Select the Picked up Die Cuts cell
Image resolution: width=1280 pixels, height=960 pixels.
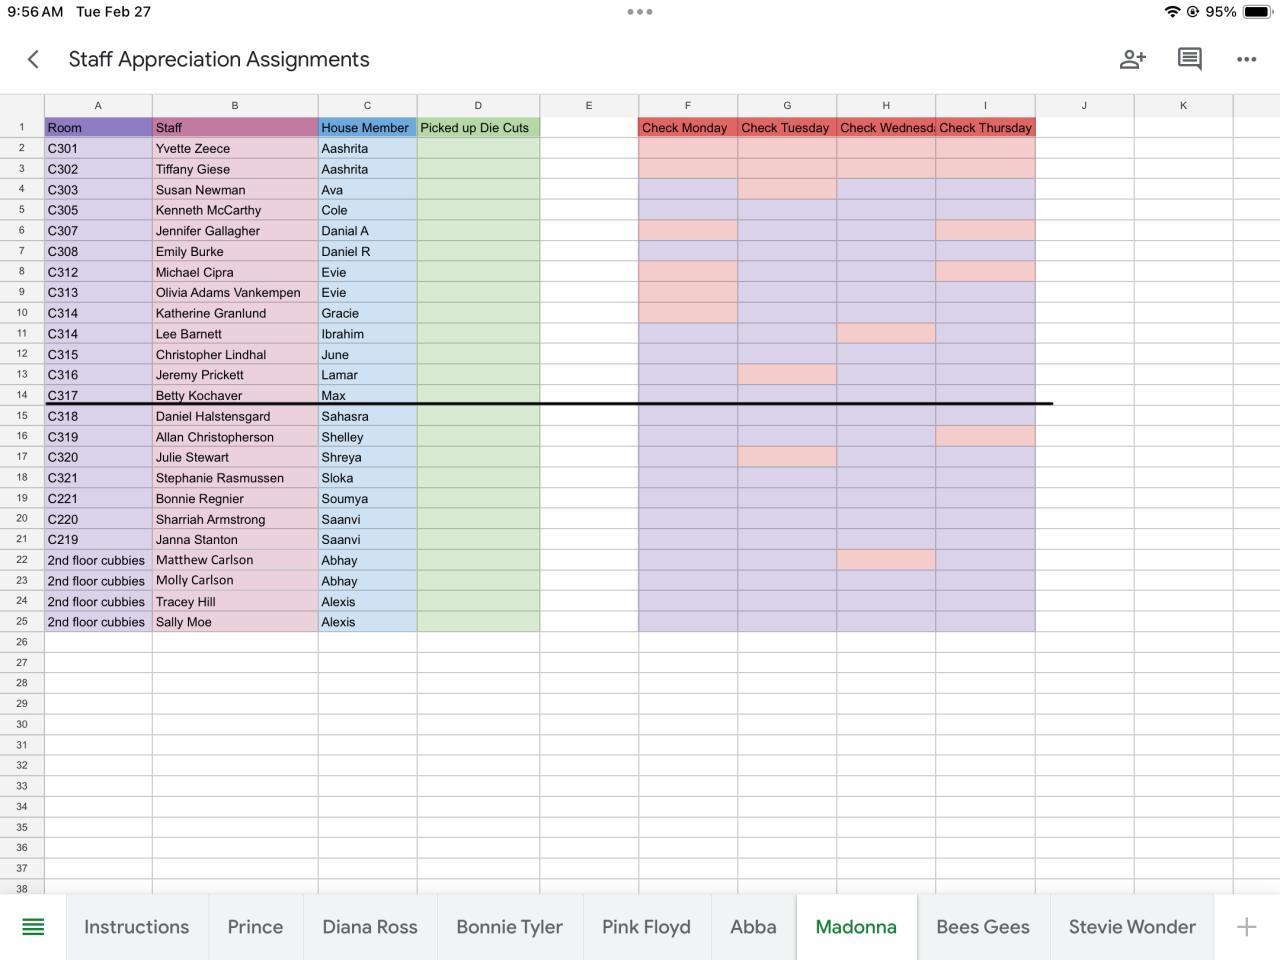(478, 128)
